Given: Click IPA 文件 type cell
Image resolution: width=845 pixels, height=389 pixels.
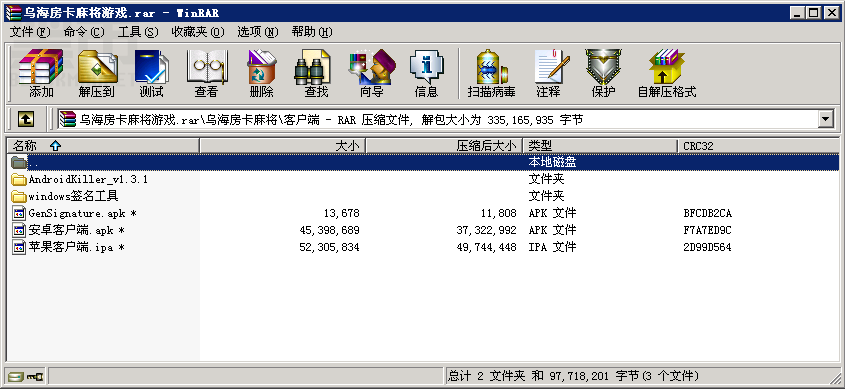Looking at the screenshot, I should click(x=552, y=248).
